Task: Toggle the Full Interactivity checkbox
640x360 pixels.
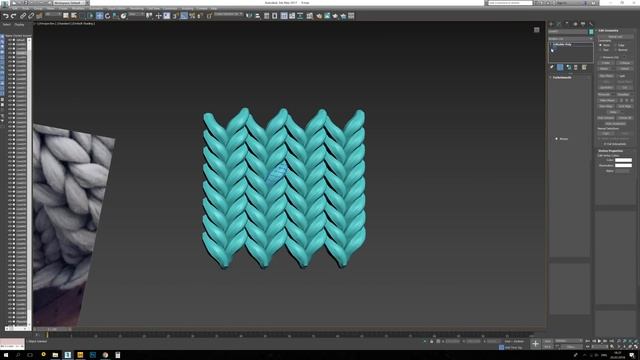Action: point(604,144)
